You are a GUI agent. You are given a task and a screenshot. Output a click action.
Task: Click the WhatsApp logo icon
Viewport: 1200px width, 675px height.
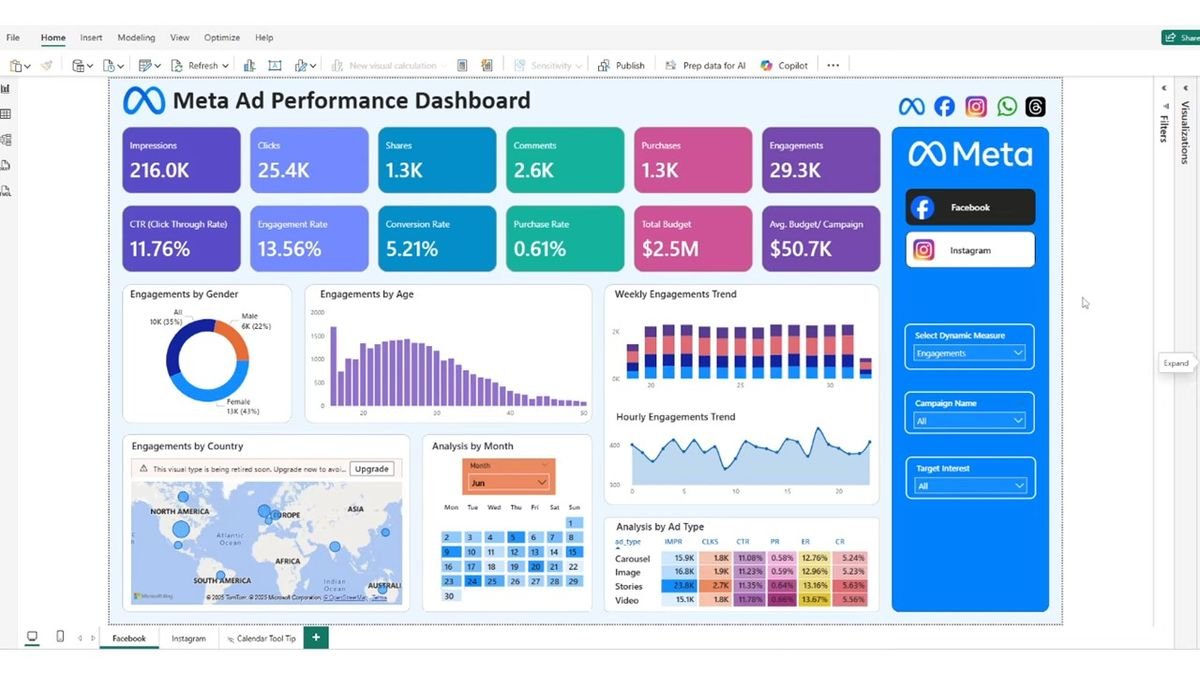(x=1007, y=106)
